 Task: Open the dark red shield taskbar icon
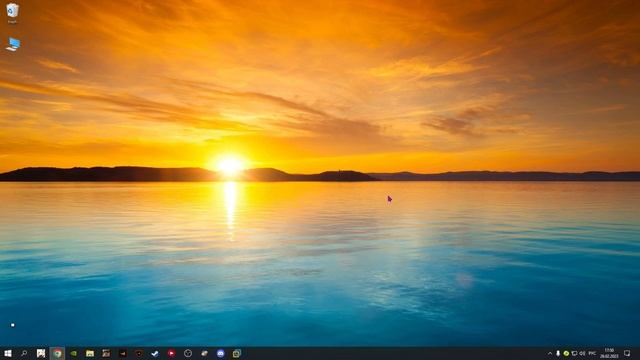pyautogui.click(x=139, y=353)
